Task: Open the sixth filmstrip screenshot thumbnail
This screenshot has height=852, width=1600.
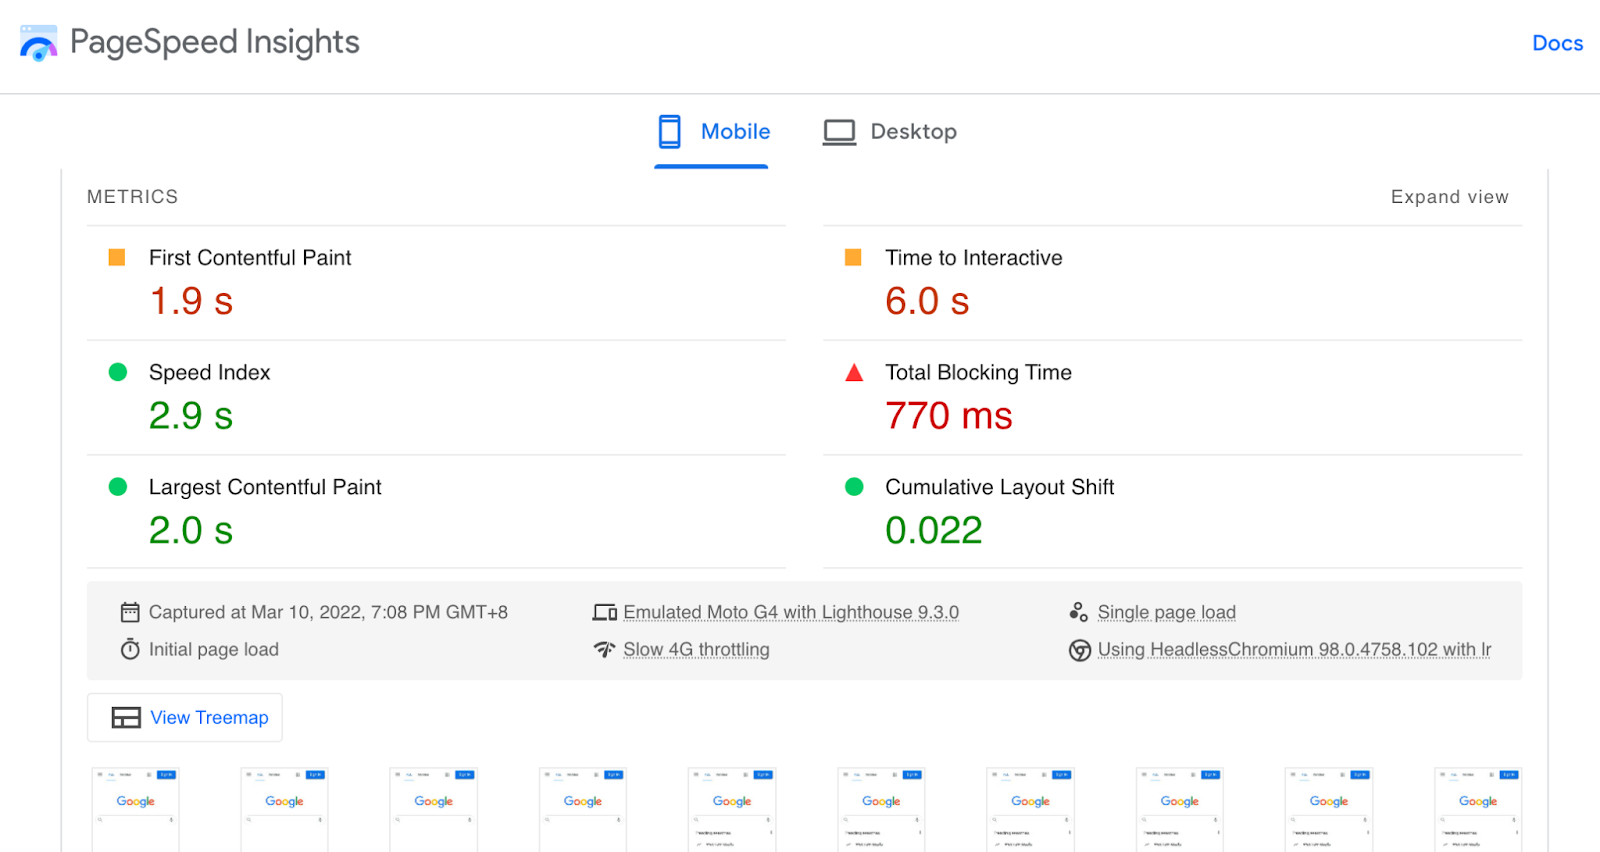Action: pos(881,810)
